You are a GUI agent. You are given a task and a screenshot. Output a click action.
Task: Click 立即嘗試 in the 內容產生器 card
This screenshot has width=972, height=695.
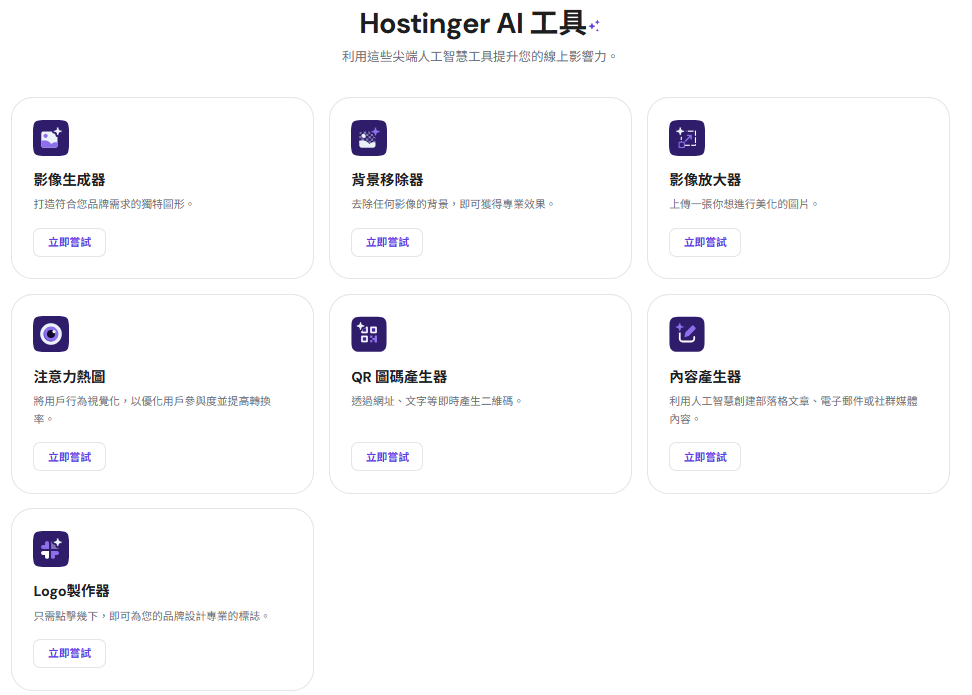705,457
